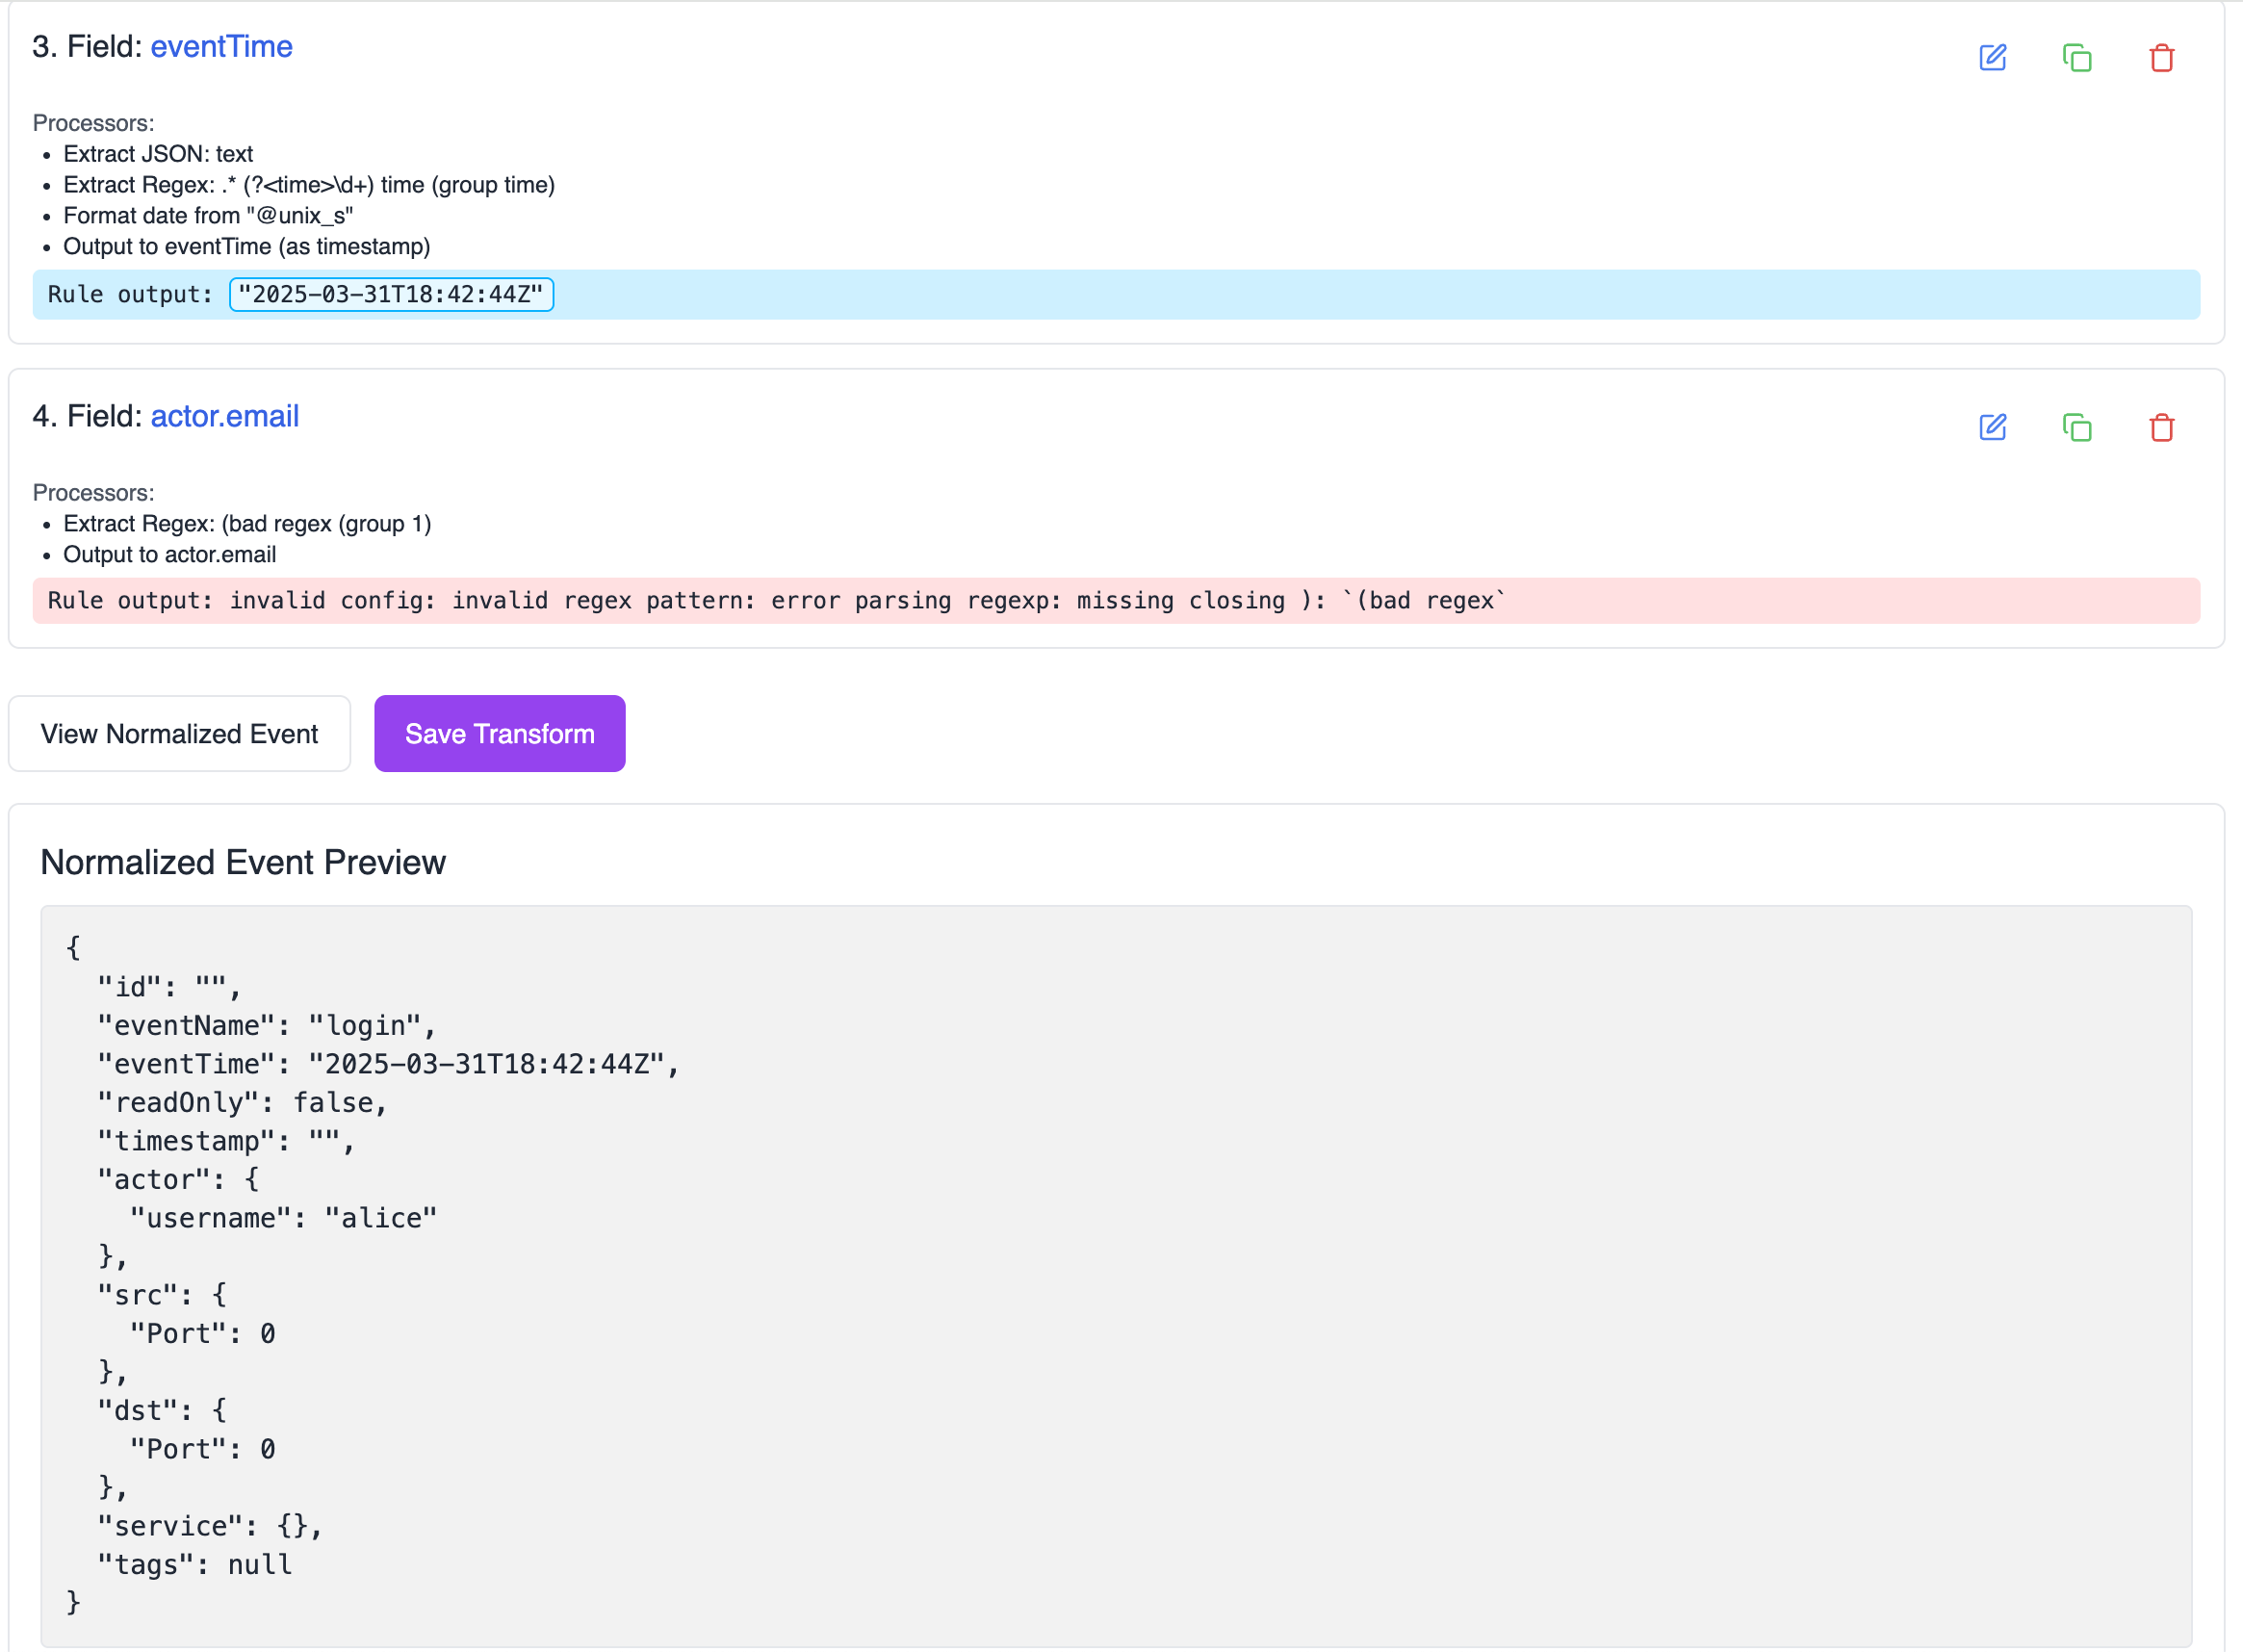Open the eventTime field link

click(221, 47)
